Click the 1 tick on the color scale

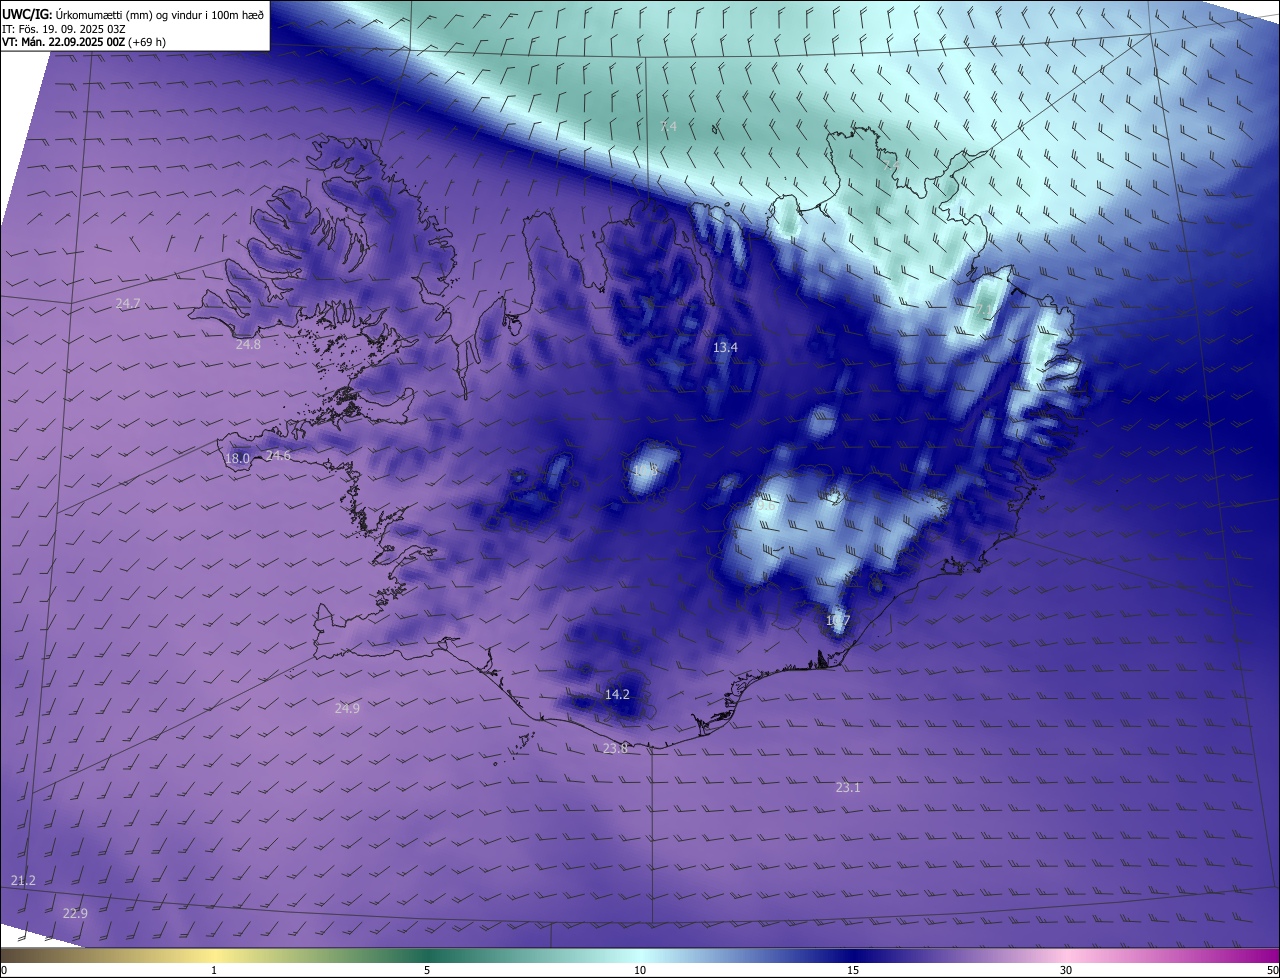pyautogui.click(x=214, y=970)
